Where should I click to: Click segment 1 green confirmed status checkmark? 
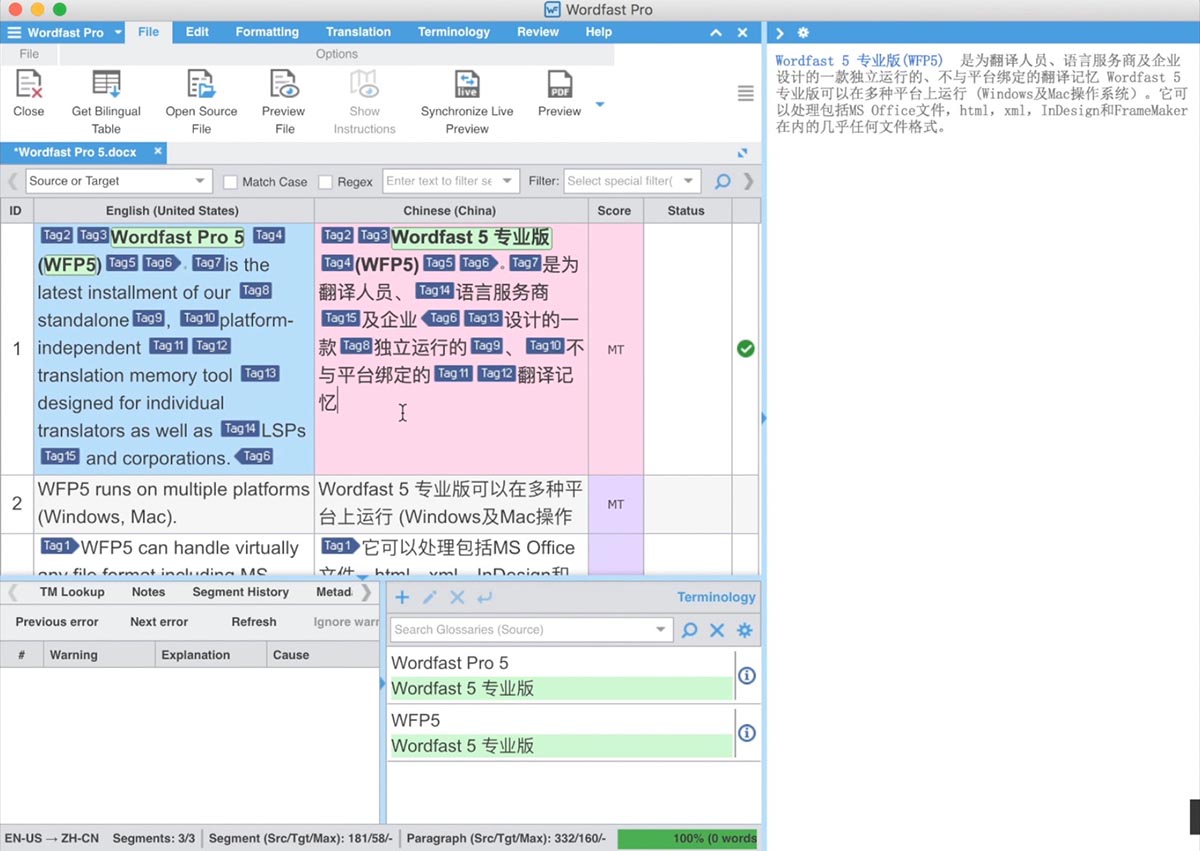(x=745, y=349)
